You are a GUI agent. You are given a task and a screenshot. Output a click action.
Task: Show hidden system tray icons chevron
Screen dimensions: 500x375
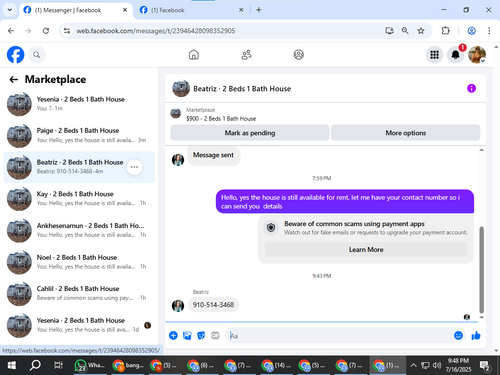click(413, 365)
